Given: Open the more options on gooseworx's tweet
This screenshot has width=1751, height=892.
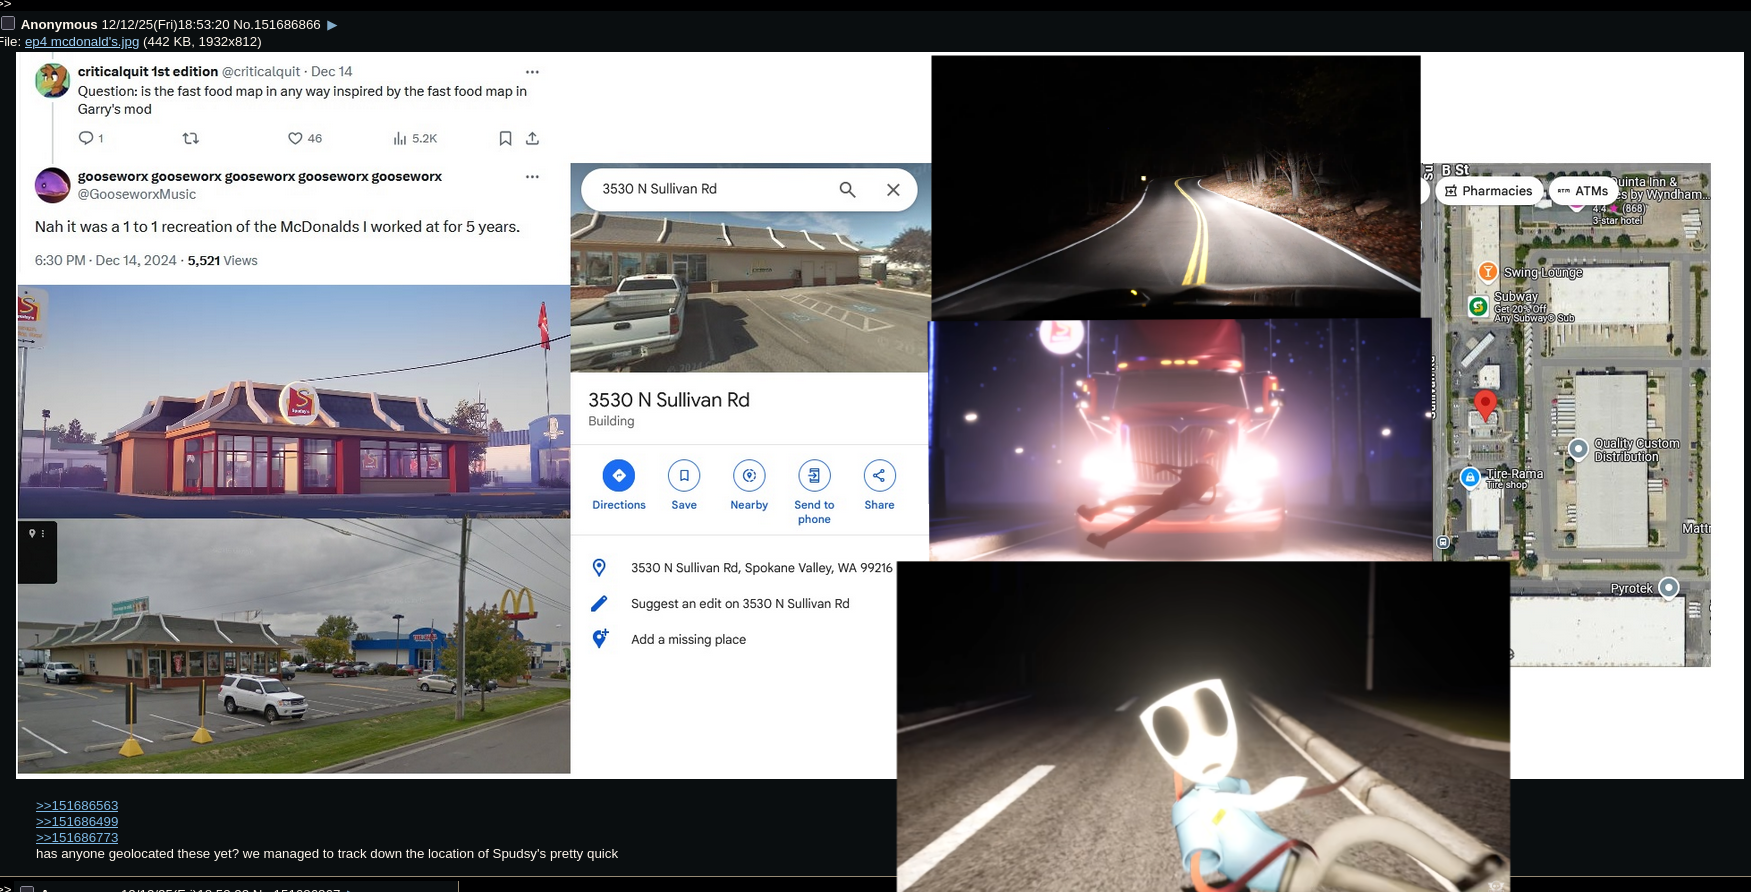Looking at the screenshot, I should (x=532, y=177).
